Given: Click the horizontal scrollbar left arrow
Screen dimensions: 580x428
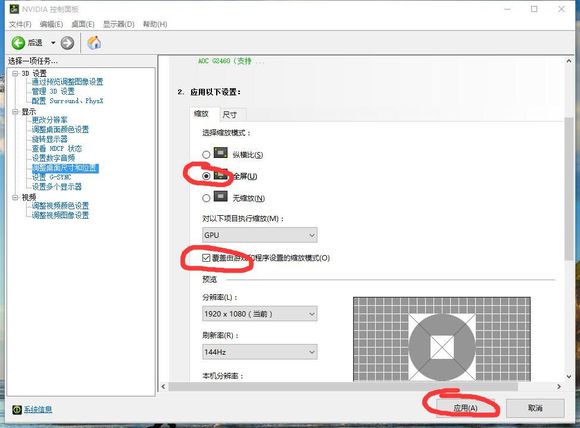Looking at the screenshot, I should coord(163,387).
